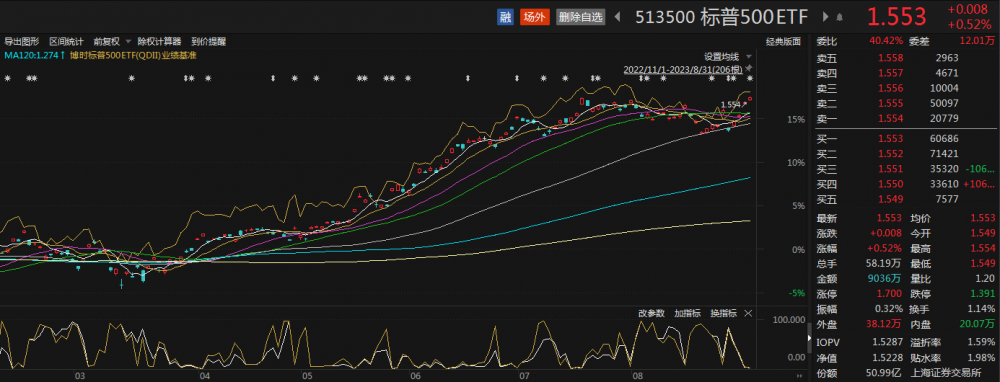The height and width of the screenshot is (382, 1000).
Task: Click the 内盘 value 20.07万
Action: (978, 324)
